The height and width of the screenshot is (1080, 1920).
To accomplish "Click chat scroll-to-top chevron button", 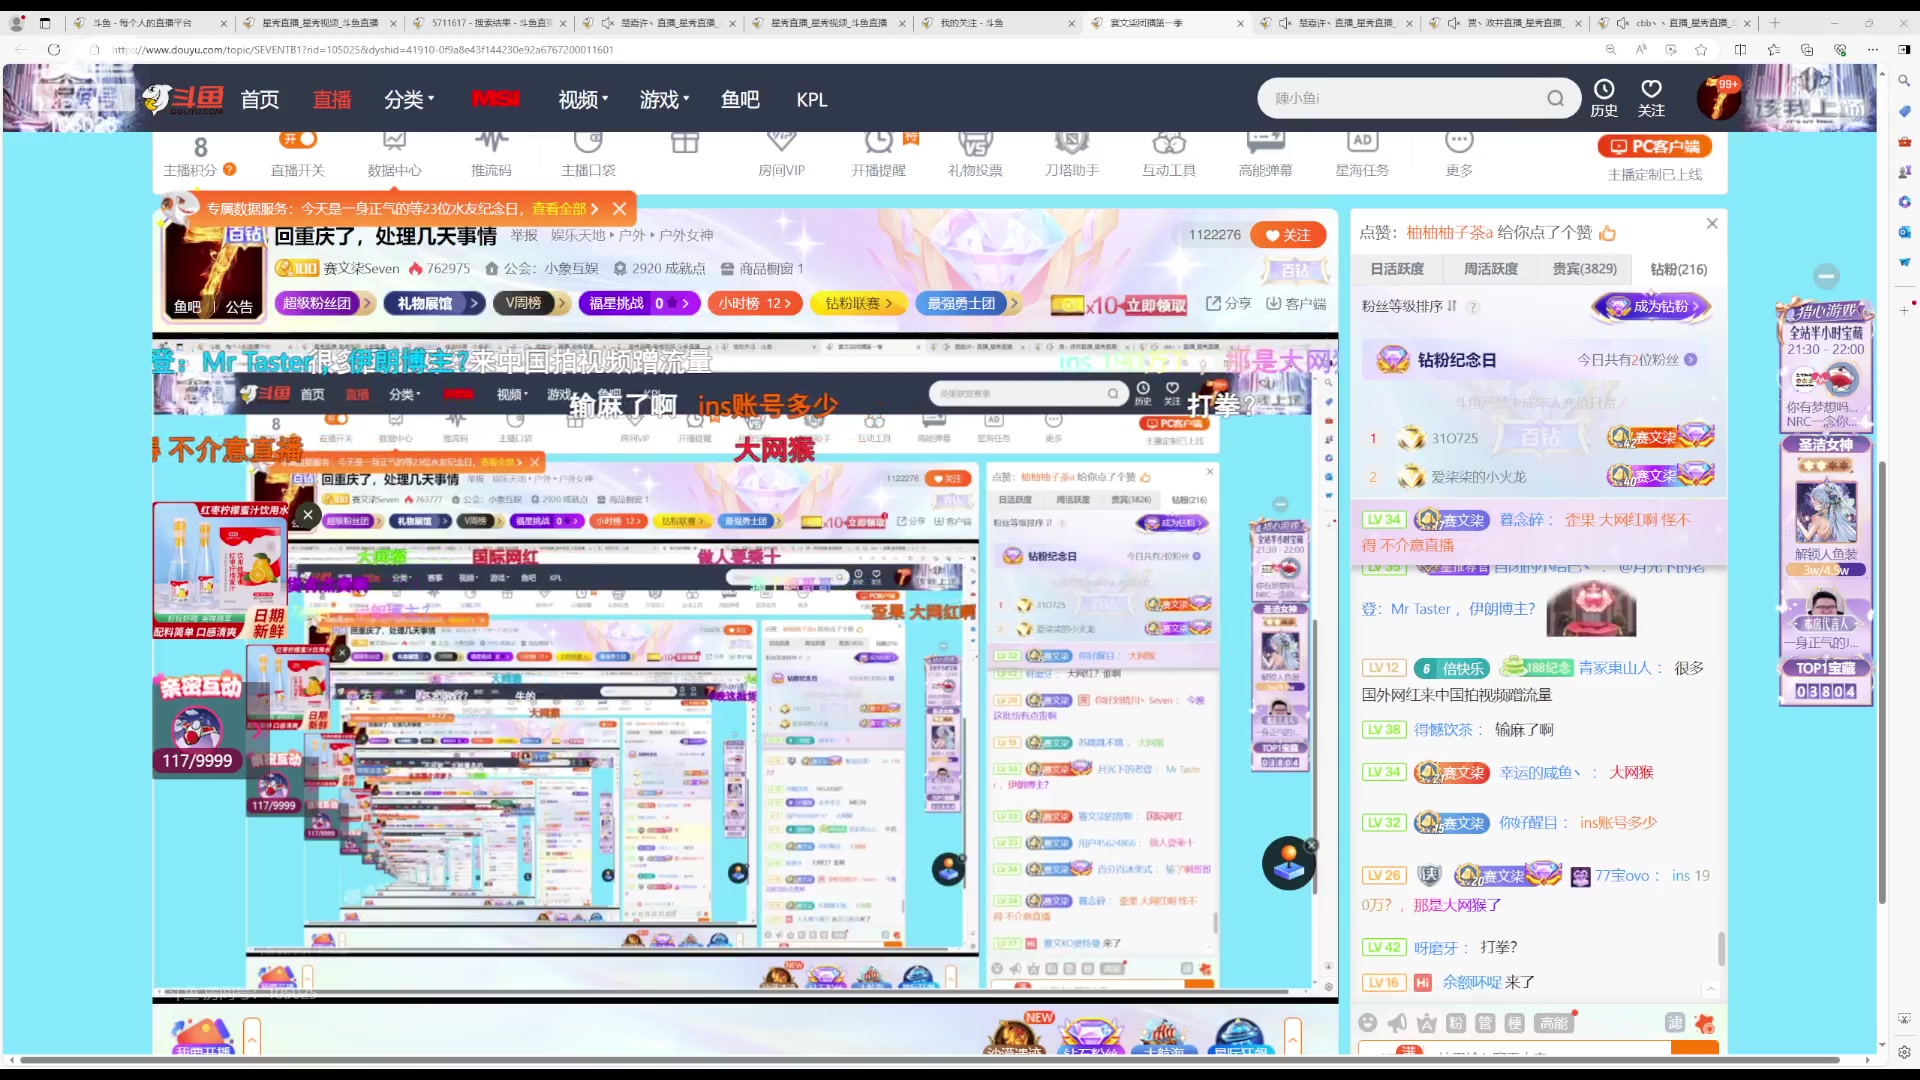I will click(x=1711, y=989).
